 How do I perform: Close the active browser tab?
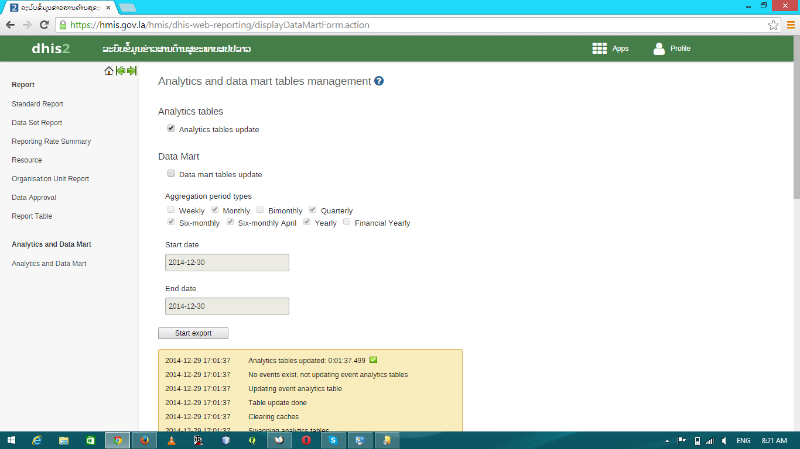click(x=108, y=8)
